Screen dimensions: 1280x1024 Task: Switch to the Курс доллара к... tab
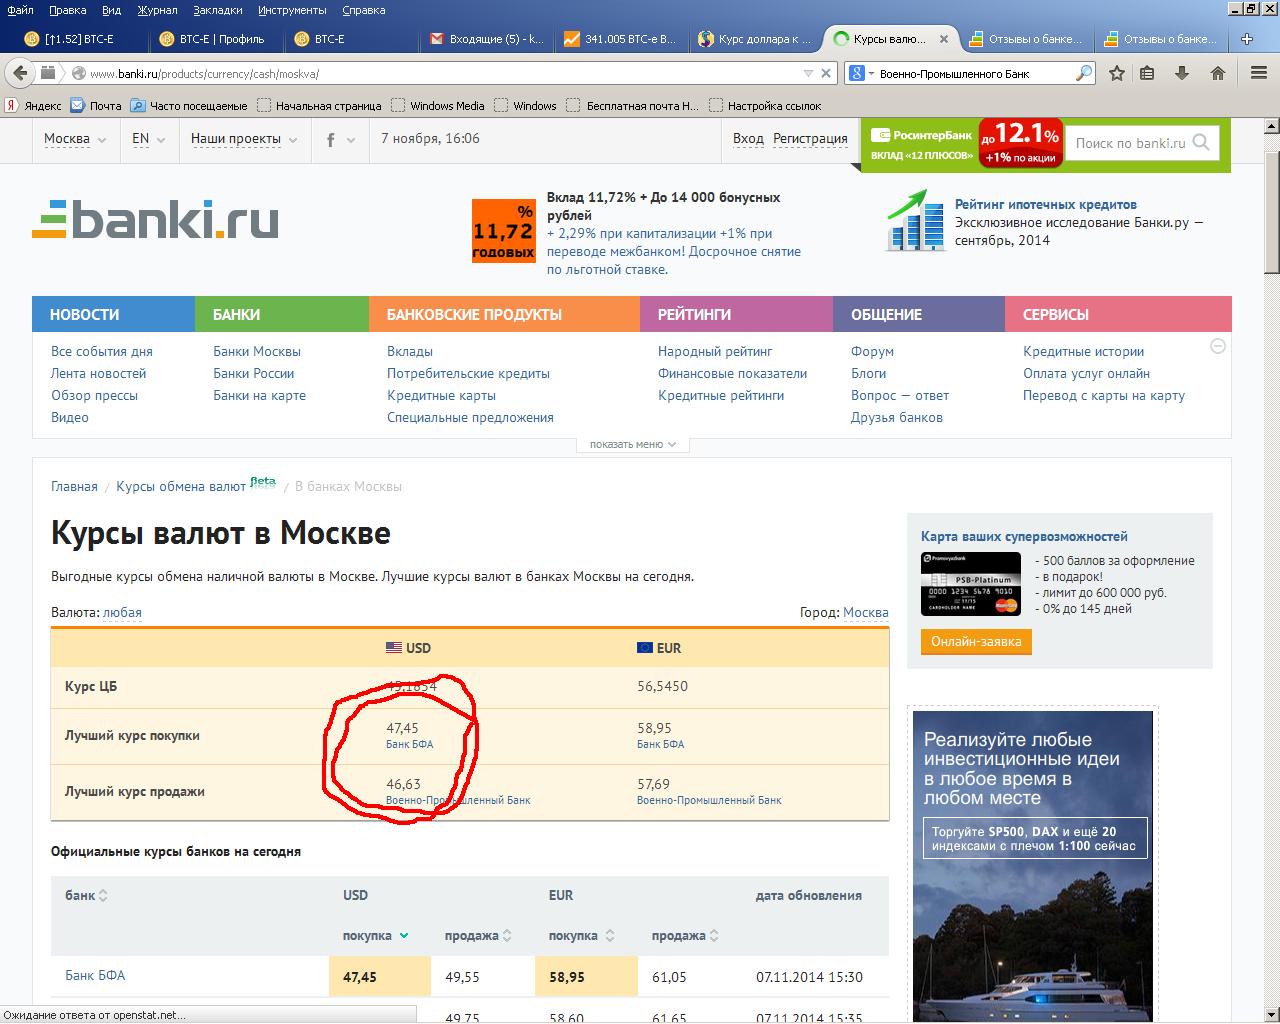point(757,39)
